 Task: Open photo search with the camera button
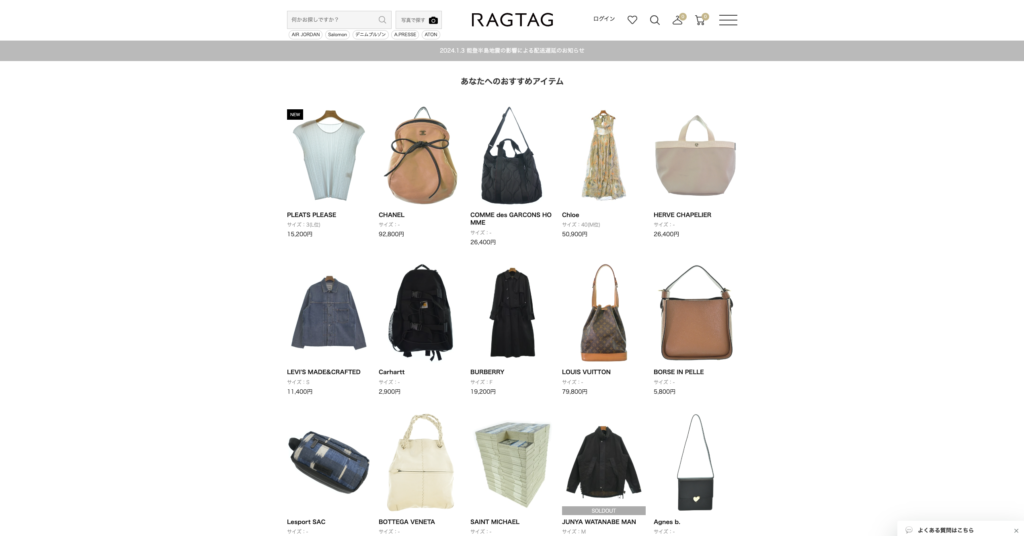point(419,20)
